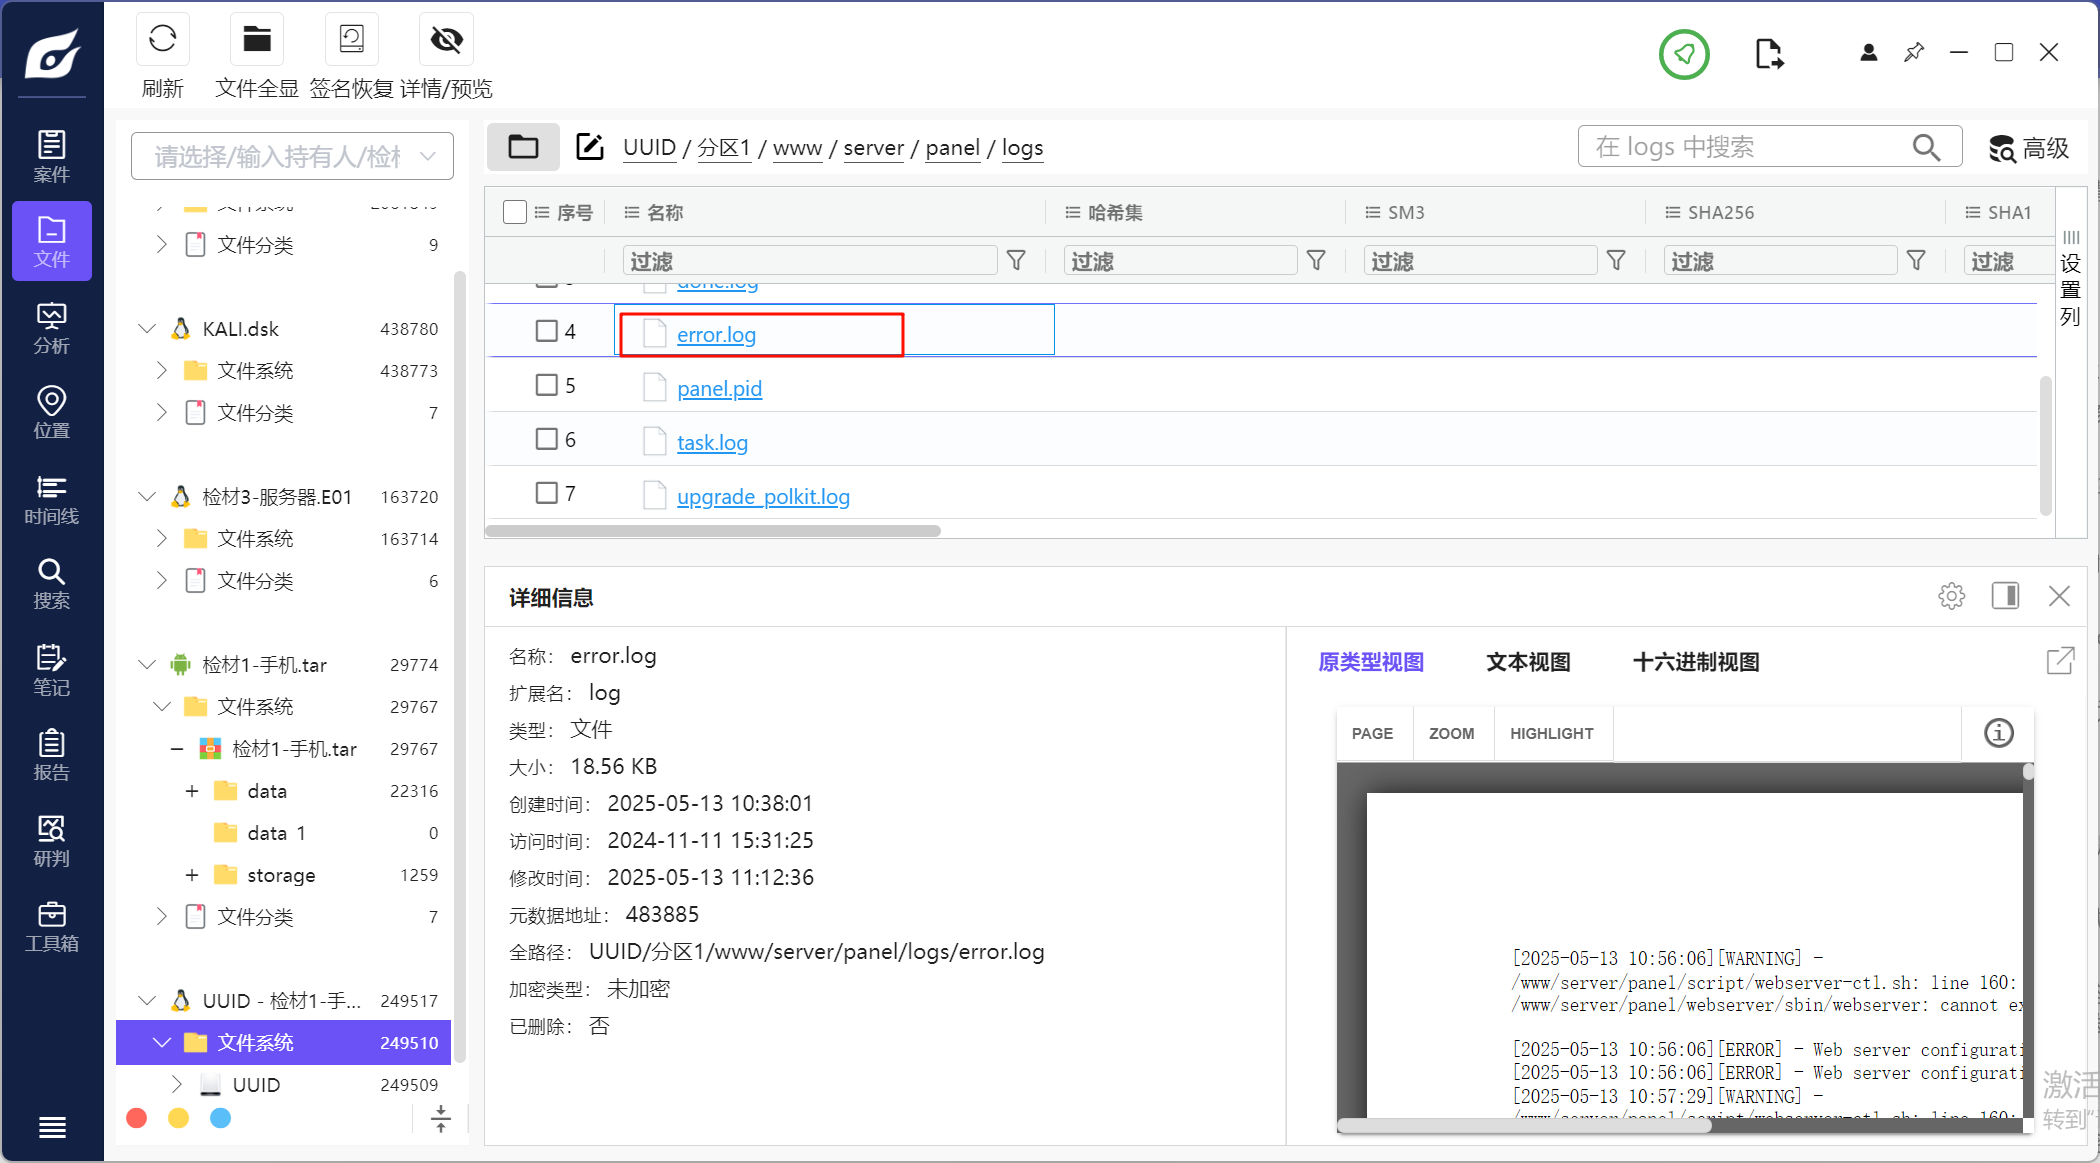Click the 工具箱 toolbox sidebar icon
Viewport: 2100px width, 1163px height.
[x=51, y=926]
